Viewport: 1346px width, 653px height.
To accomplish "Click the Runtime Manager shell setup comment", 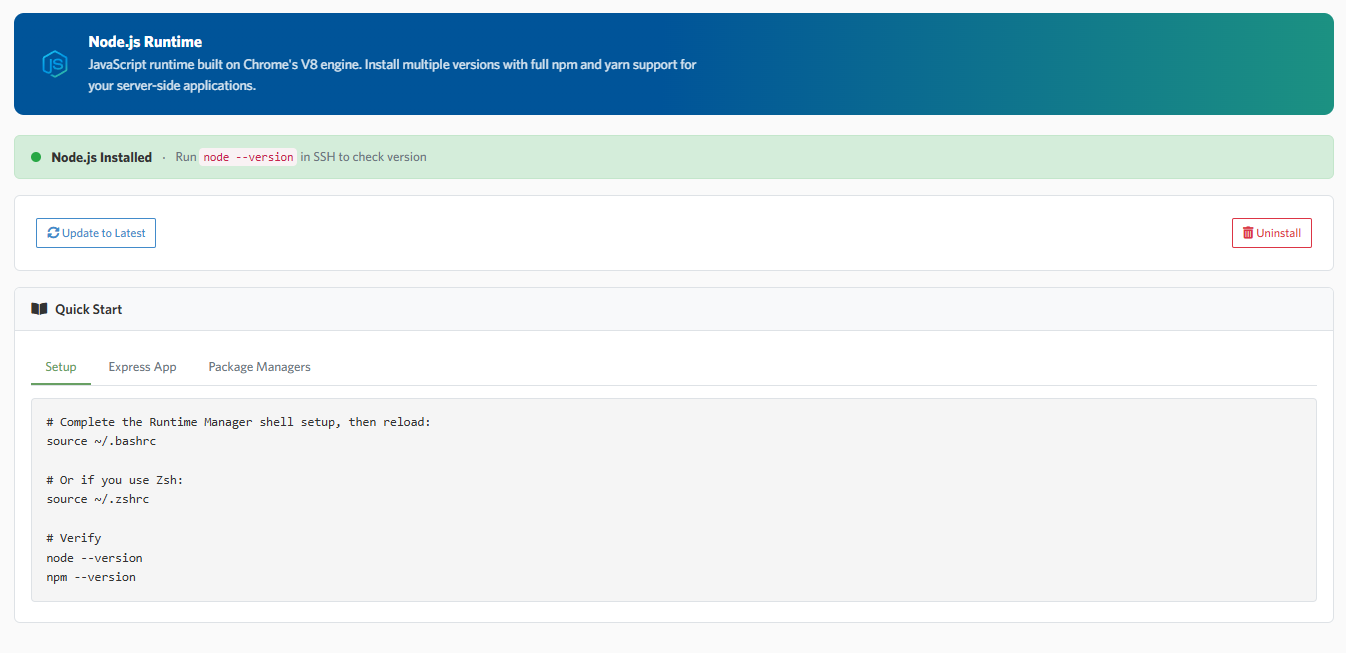I will 239,422.
